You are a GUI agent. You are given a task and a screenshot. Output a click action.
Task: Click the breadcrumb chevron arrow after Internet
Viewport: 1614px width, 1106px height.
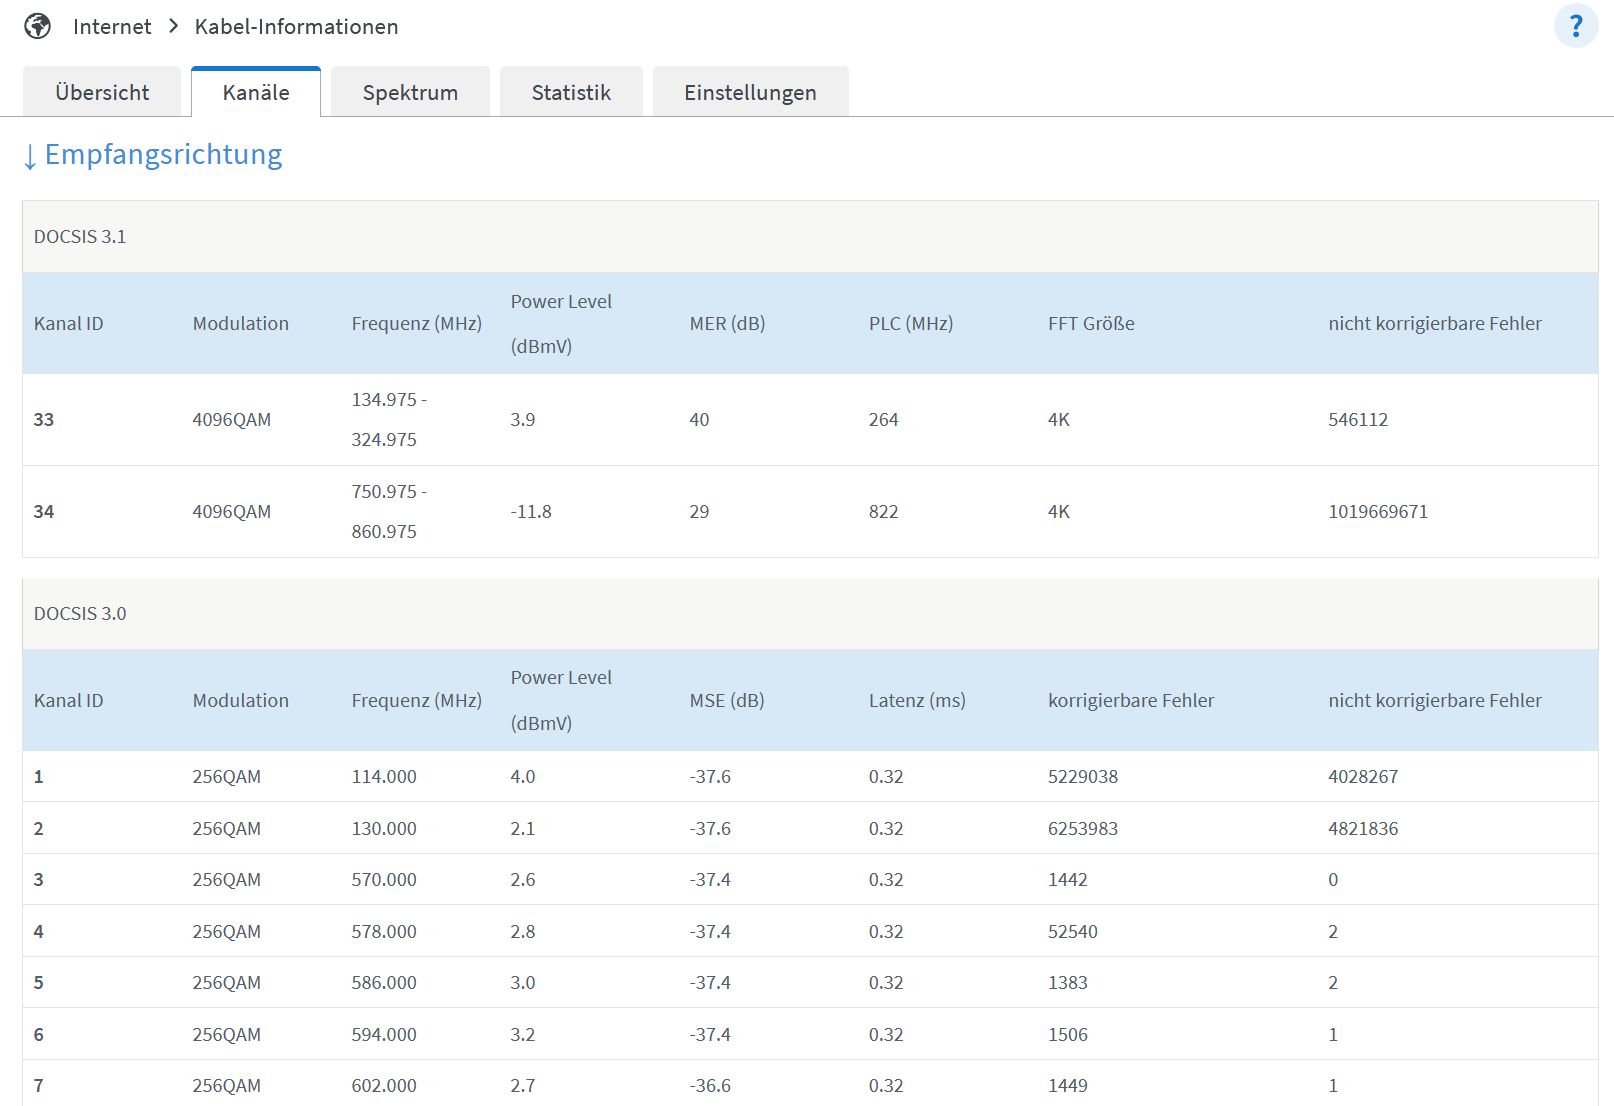pyautogui.click(x=174, y=26)
